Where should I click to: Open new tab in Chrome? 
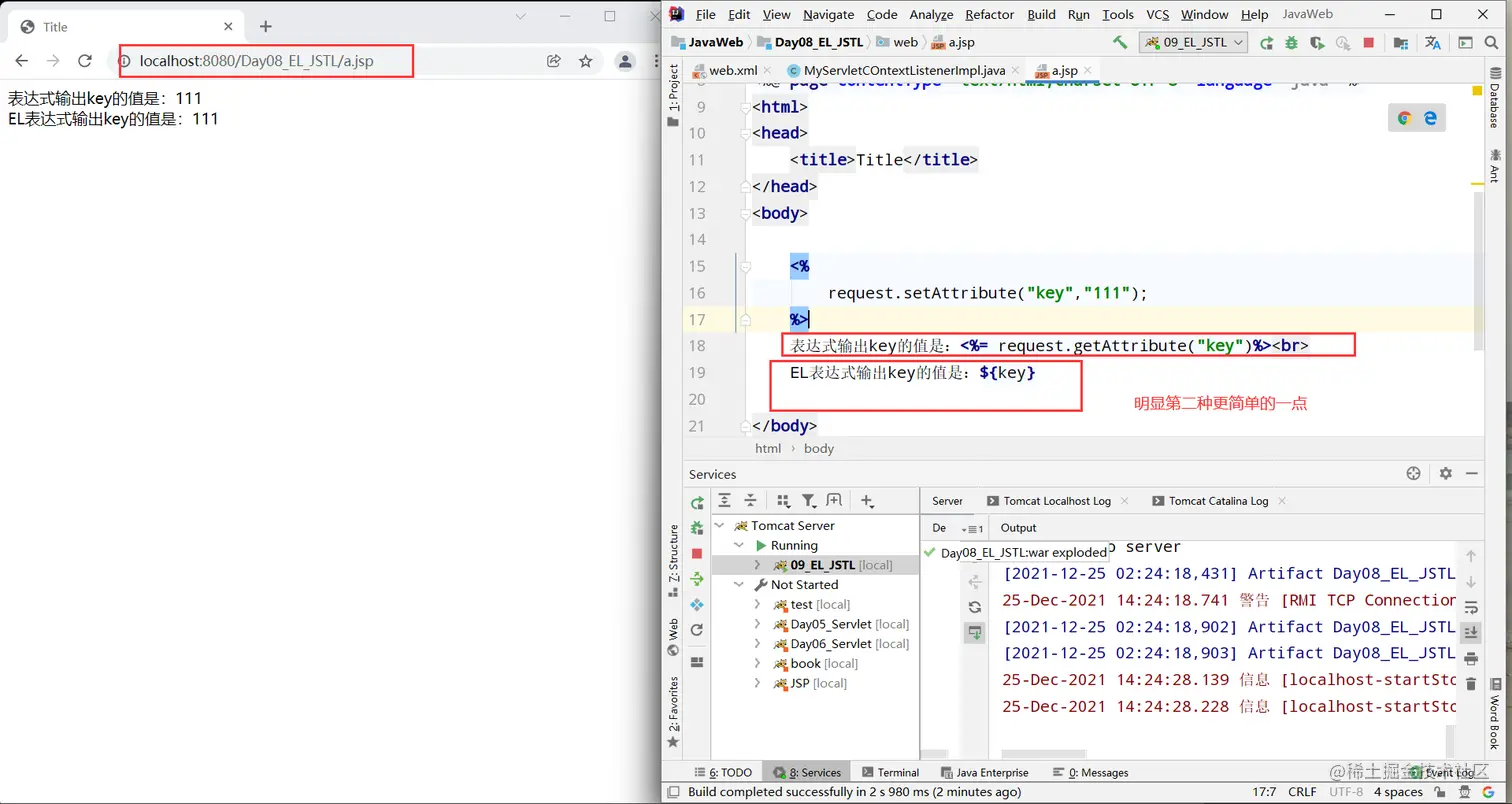[266, 26]
